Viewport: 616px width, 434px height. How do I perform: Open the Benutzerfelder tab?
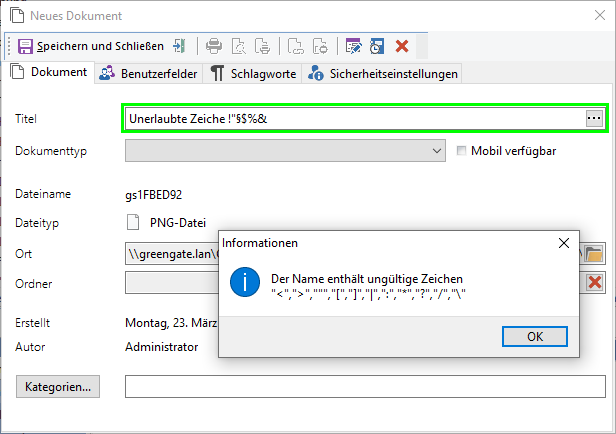click(x=148, y=73)
